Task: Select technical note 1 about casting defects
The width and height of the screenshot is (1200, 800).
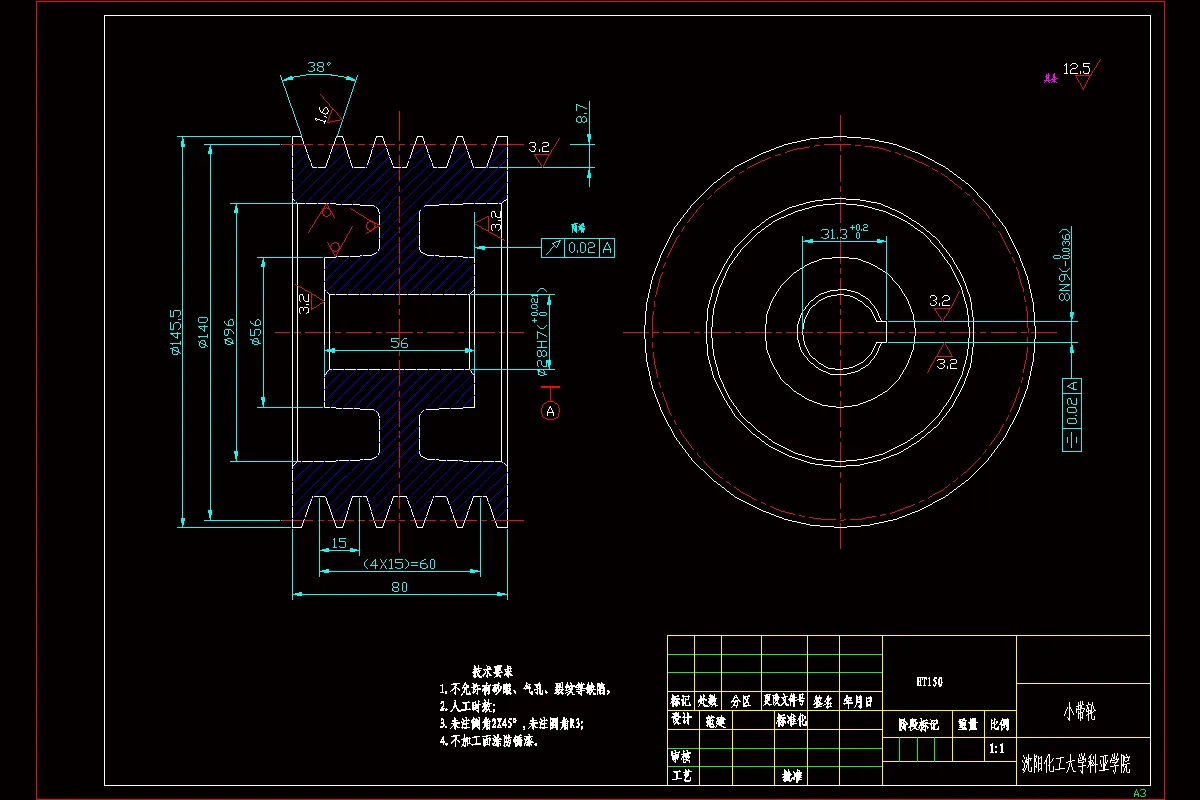Action: pyautogui.click(x=525, y=689)
